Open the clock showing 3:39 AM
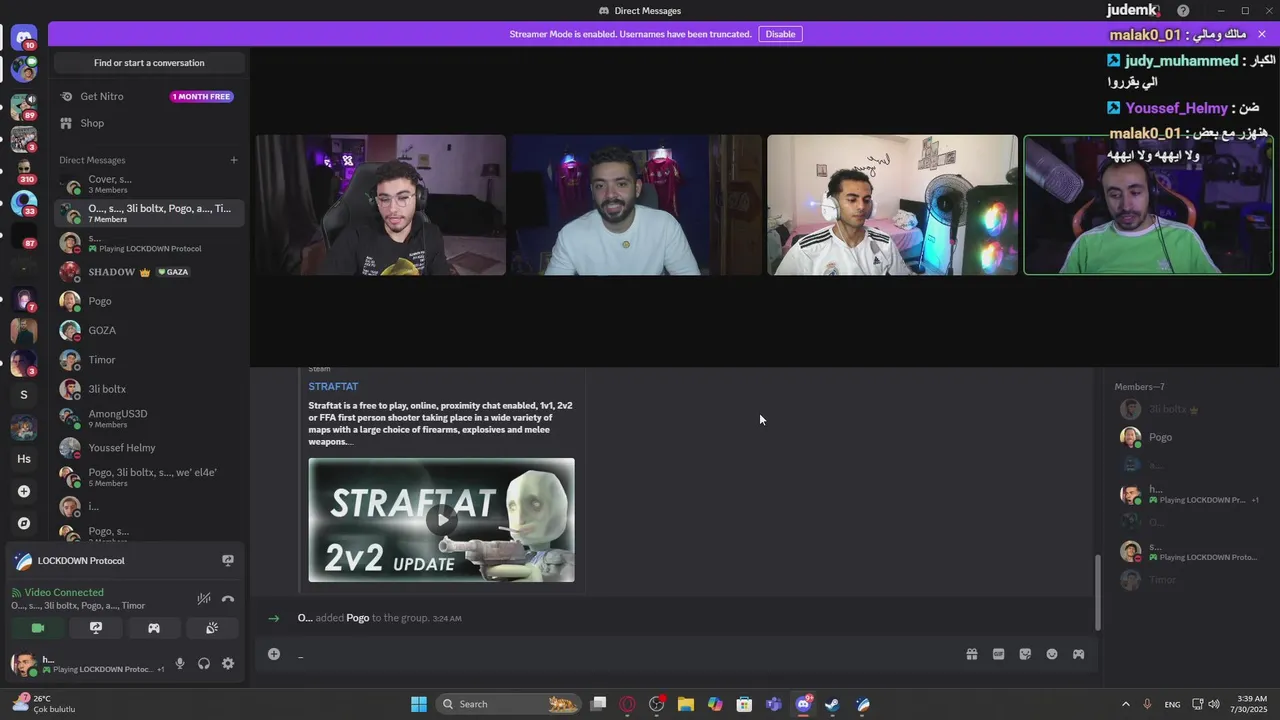The height and width of the screenshot is (720, 1280). click(1253, 704)
